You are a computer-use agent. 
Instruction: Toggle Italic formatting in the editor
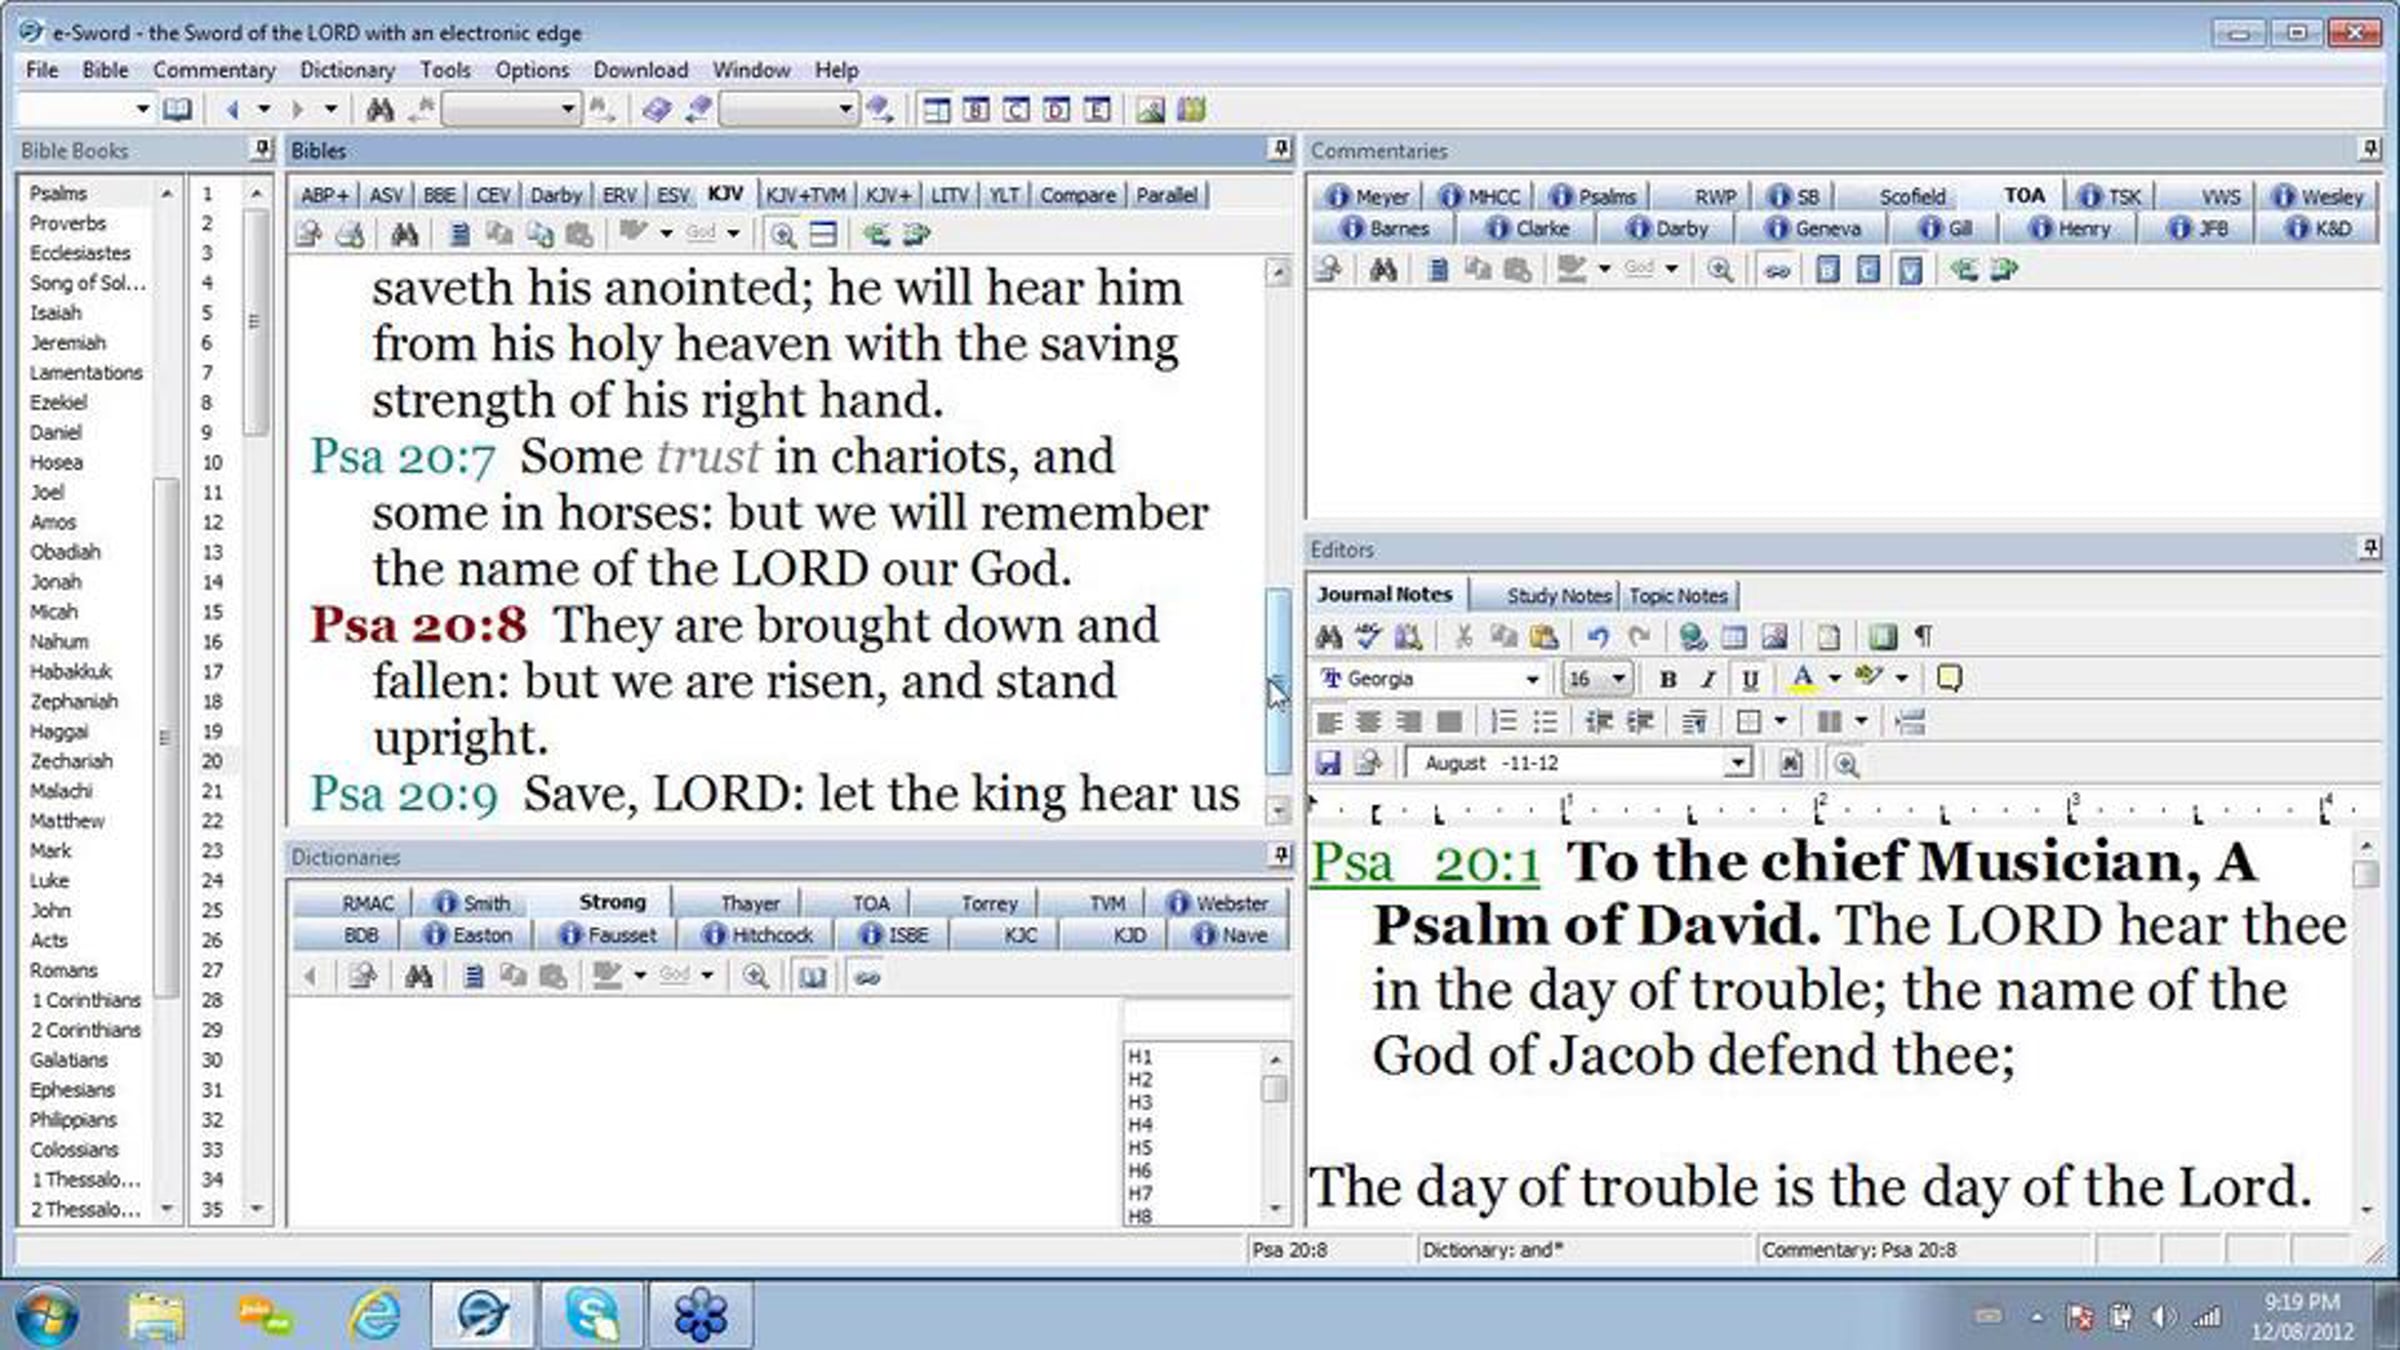coord(1708,679)
